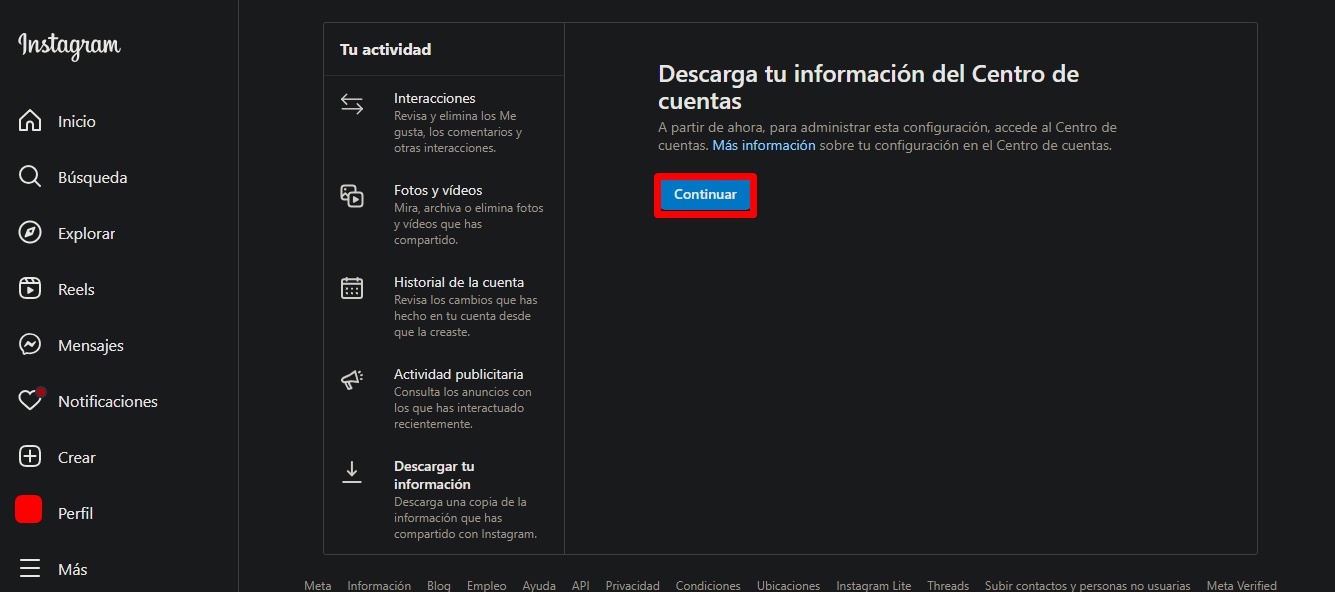Click the Descargar tu información download icon

click(352, 472)
